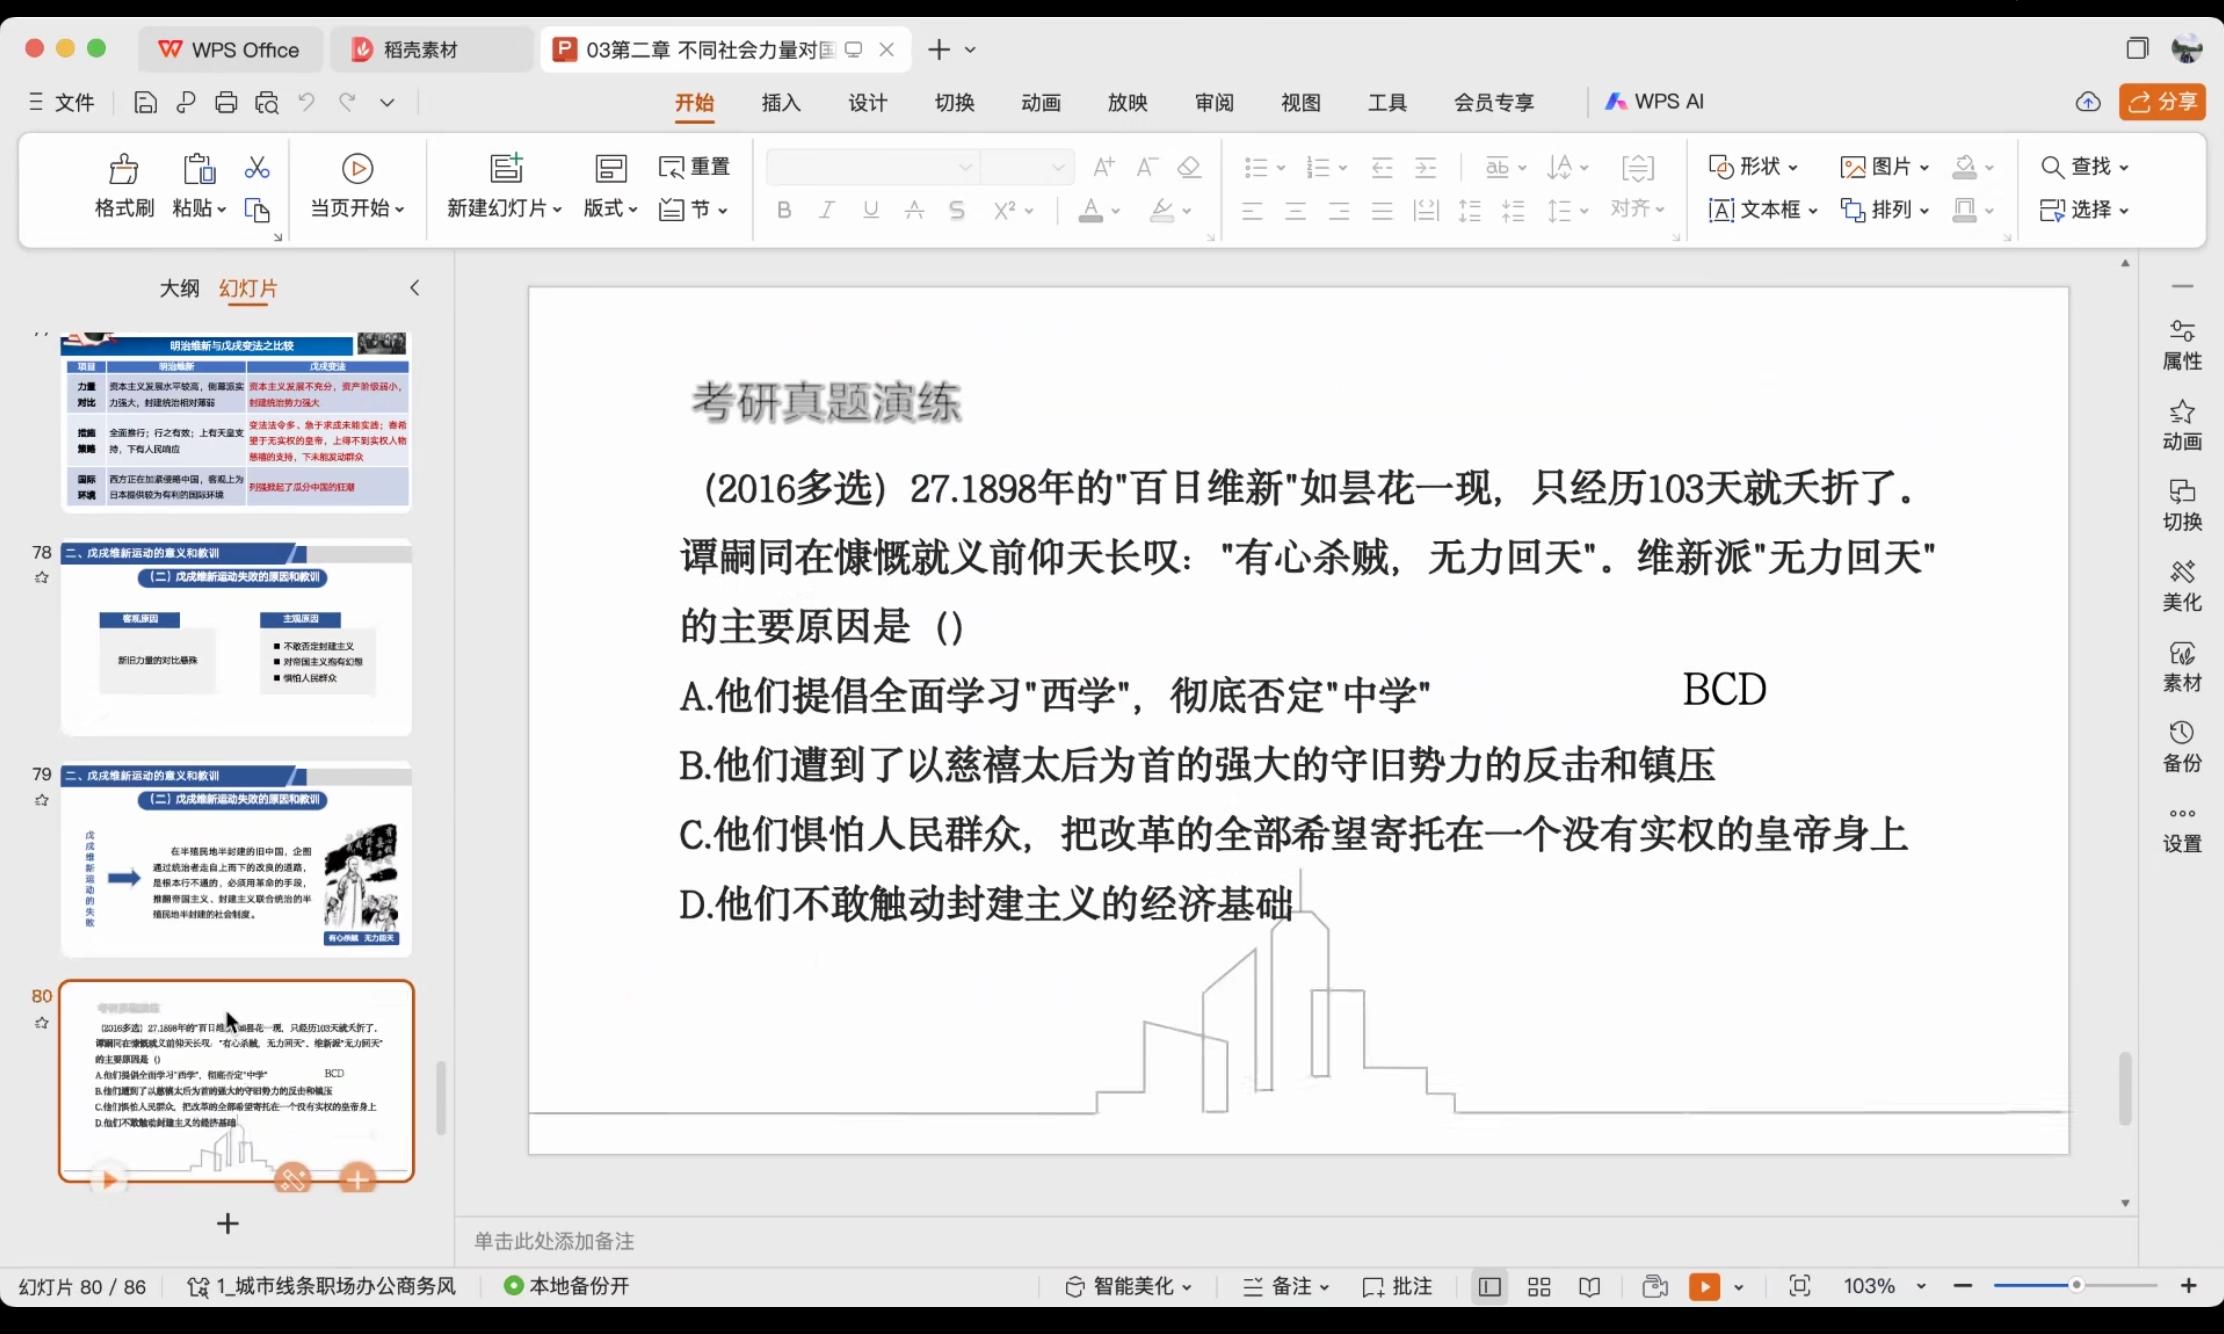This screenshot has height=1334, width=2224.
Task: Click the zoom slider handle
Action: pyautogui.click(x=2076, y=1285)
